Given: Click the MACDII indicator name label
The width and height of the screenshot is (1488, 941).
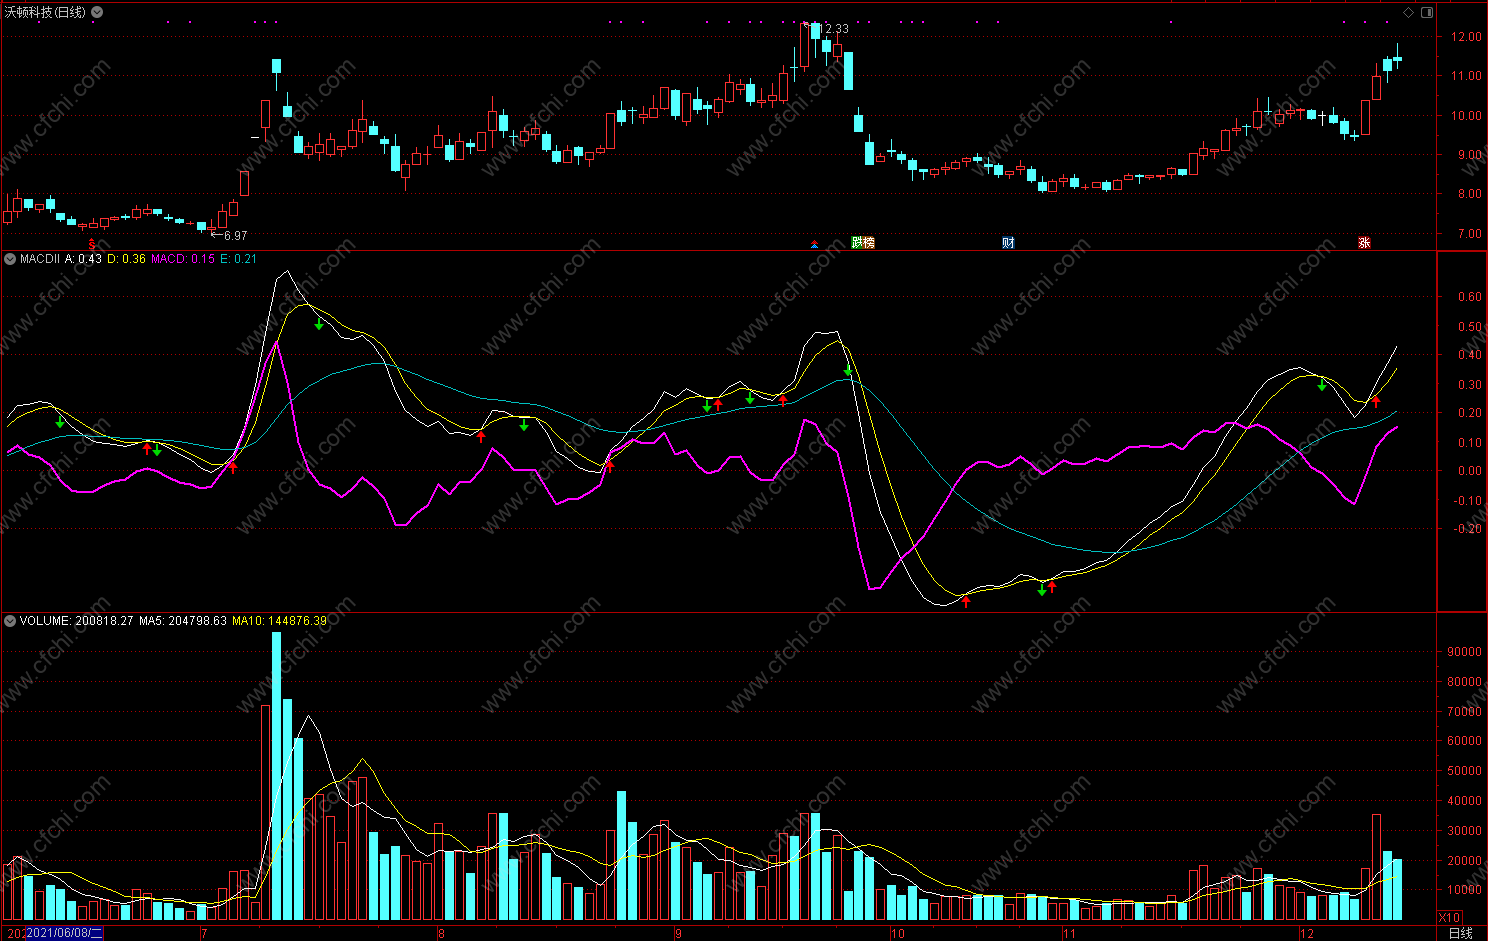Looking at the screenshot, I should pos(40,259).
